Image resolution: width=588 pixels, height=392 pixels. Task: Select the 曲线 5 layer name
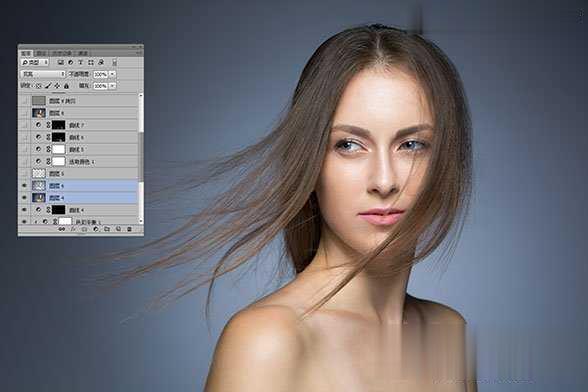(x=76, y=149)
